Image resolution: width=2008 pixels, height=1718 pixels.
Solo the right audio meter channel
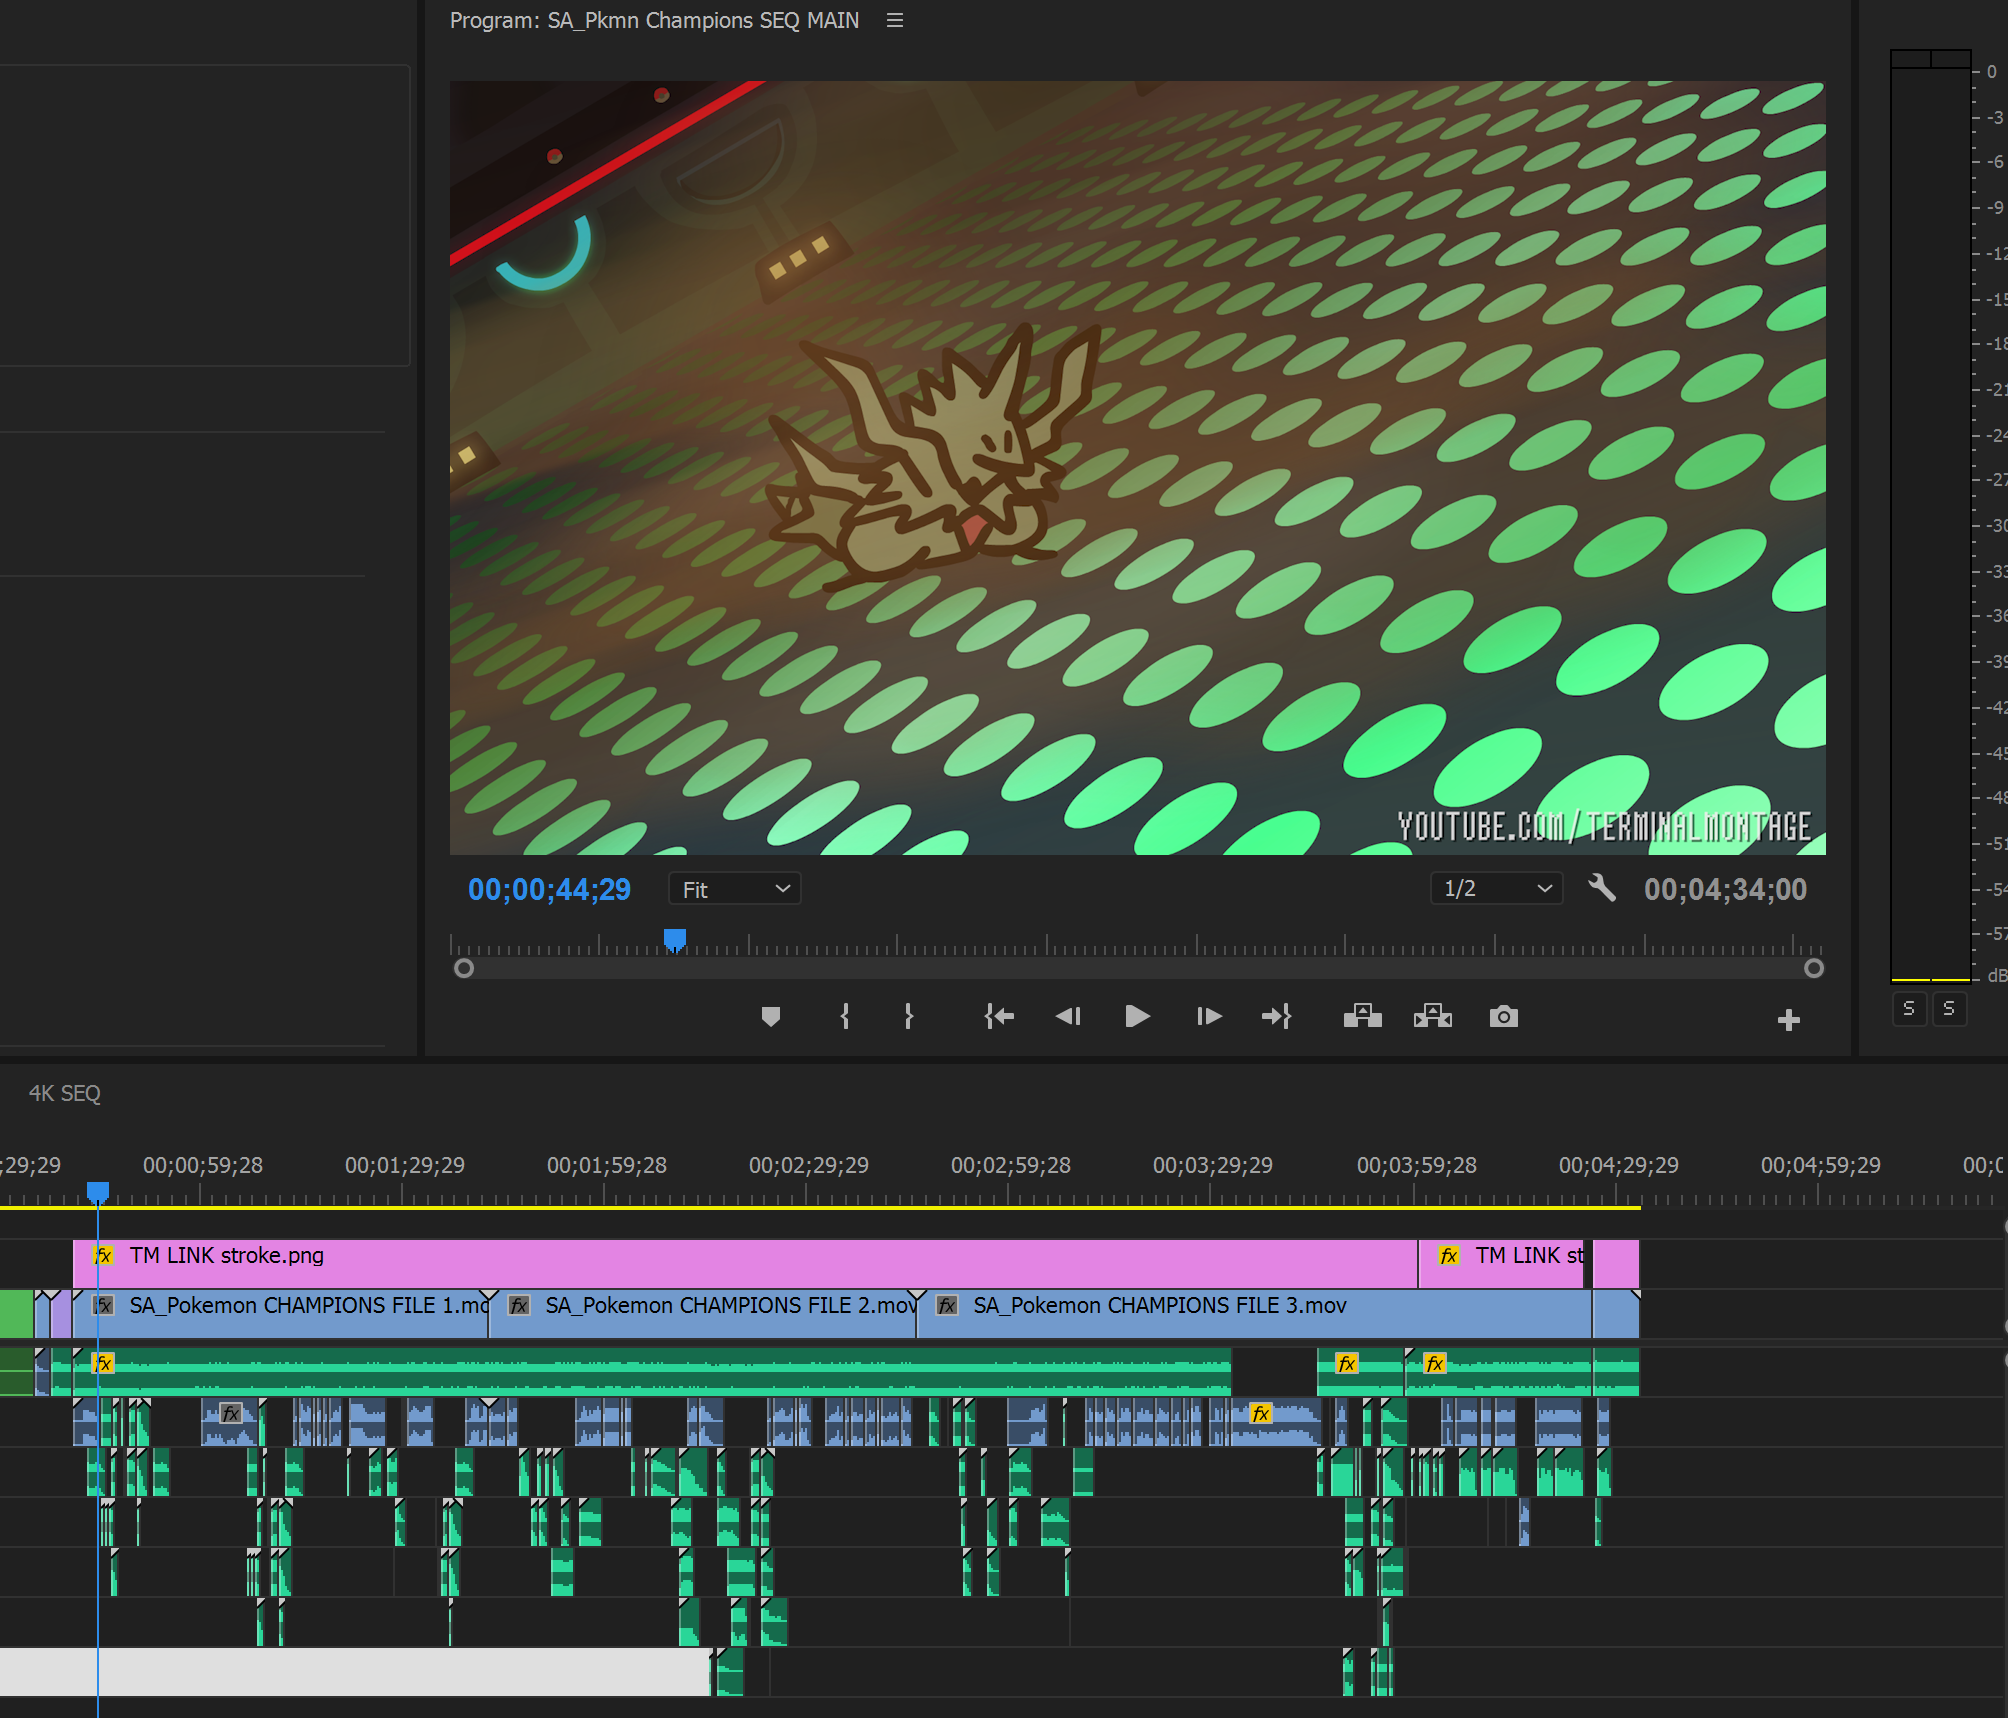[1949, 1009]
